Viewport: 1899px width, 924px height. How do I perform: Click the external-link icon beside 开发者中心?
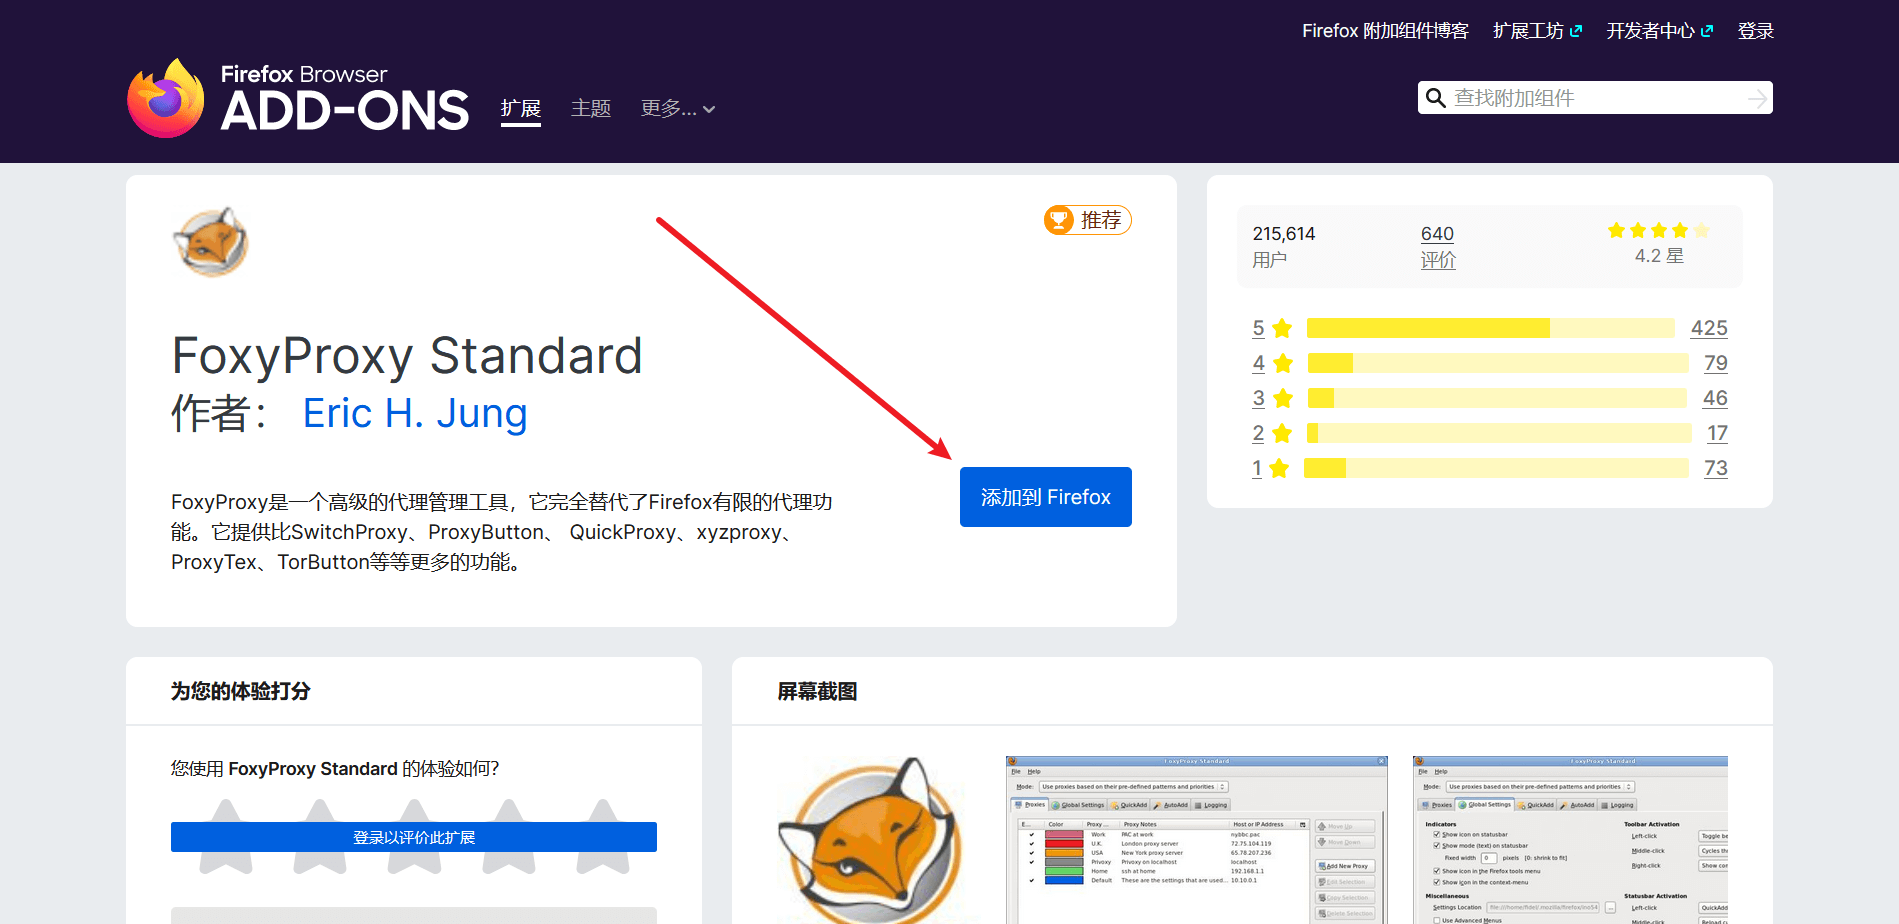tap(1707, 31)
